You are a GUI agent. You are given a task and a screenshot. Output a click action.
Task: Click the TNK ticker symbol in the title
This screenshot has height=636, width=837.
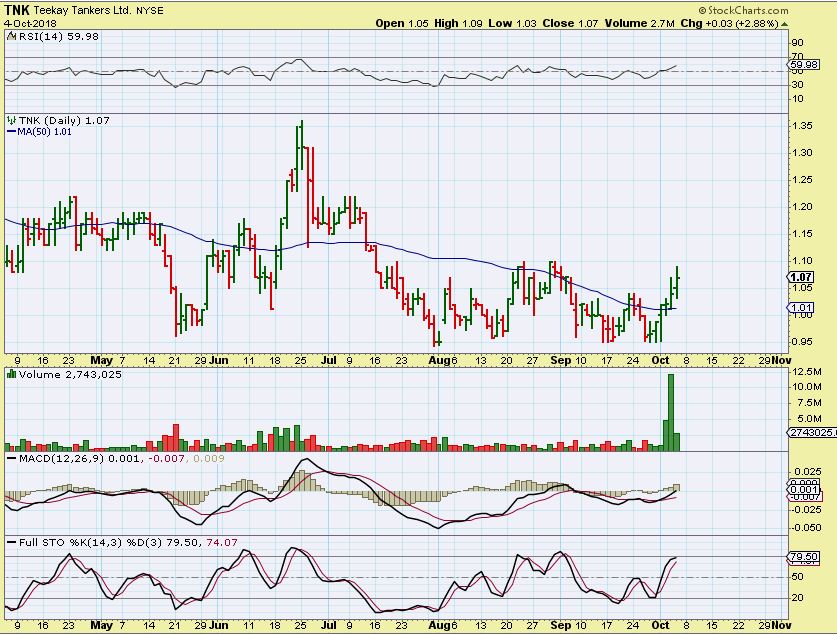tap(17, 9)
